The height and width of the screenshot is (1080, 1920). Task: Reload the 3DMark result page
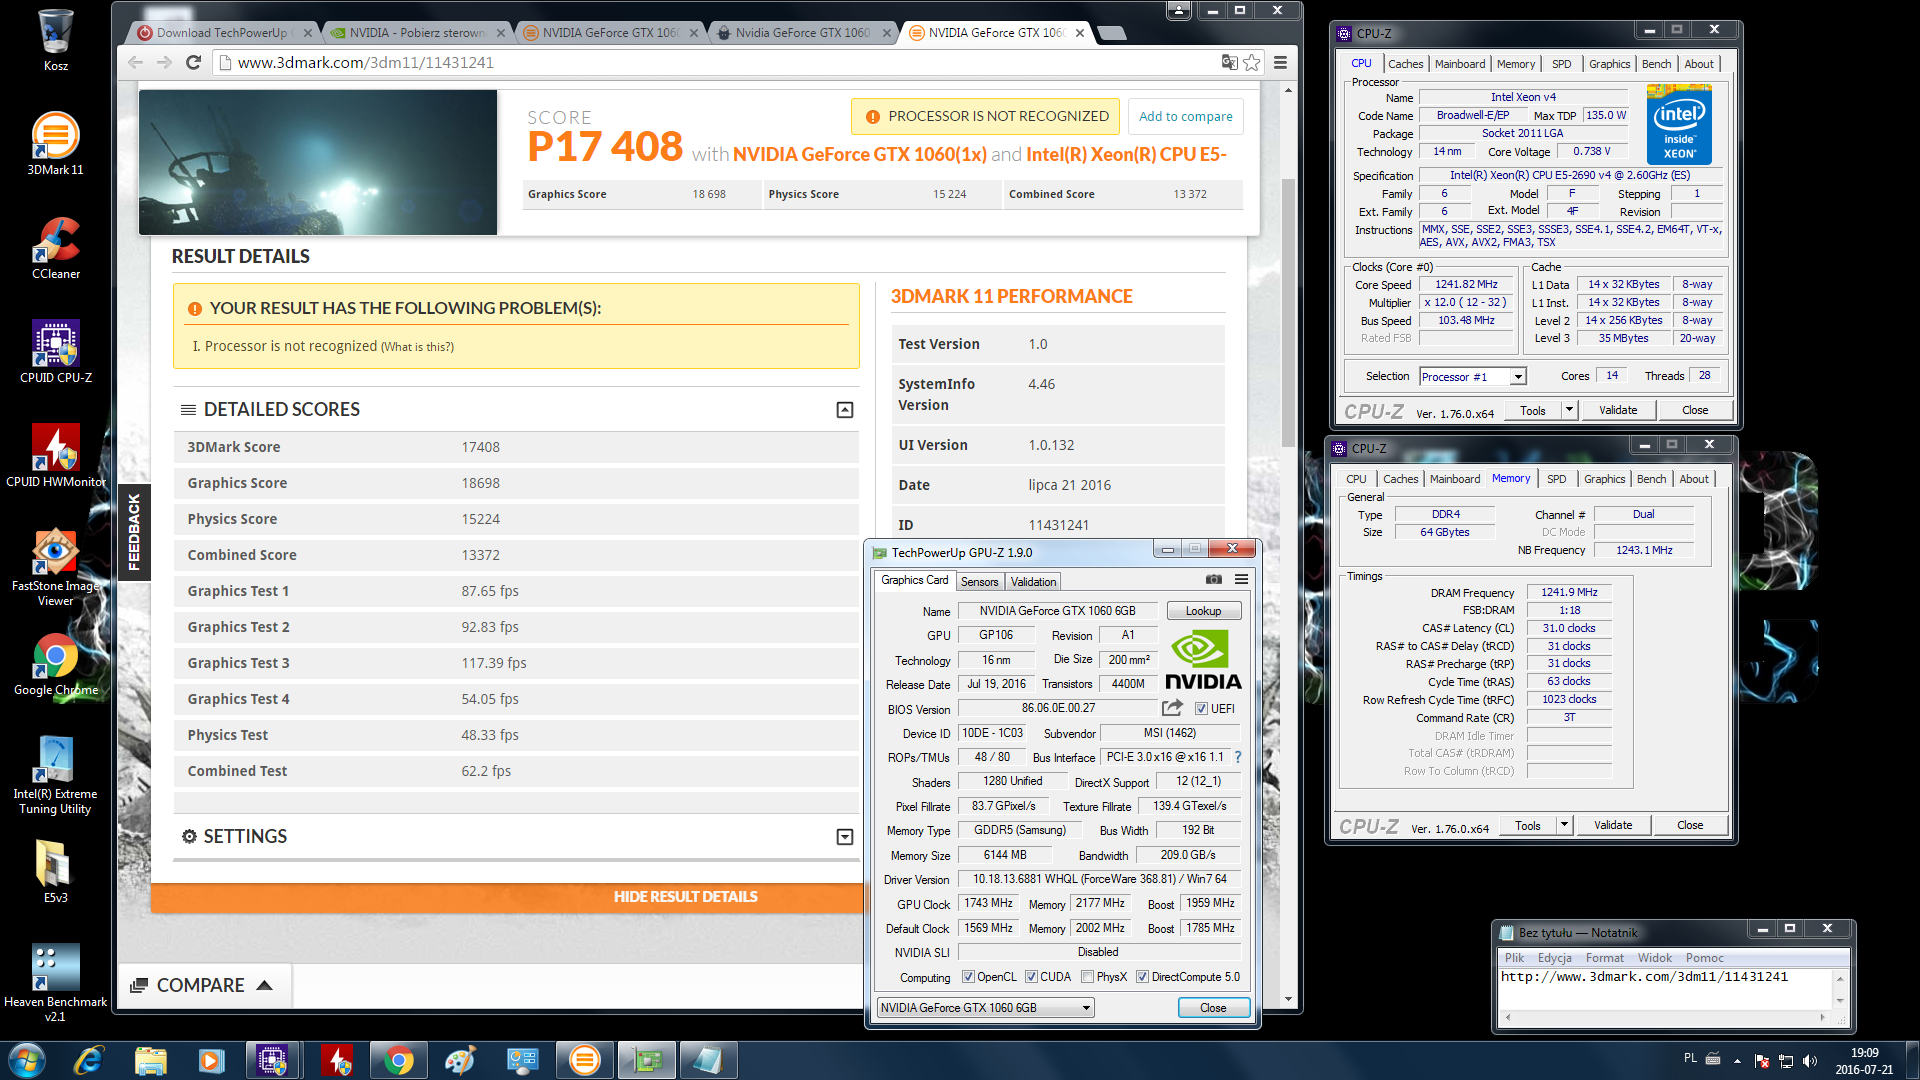click(x=194, y=62)
